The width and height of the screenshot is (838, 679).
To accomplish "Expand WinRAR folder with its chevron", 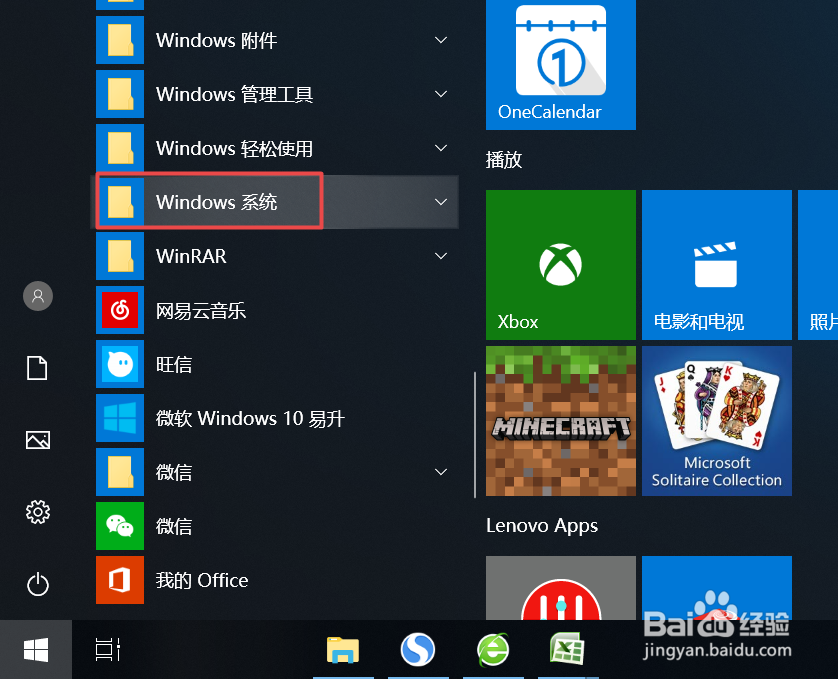I will click(441, 256).
